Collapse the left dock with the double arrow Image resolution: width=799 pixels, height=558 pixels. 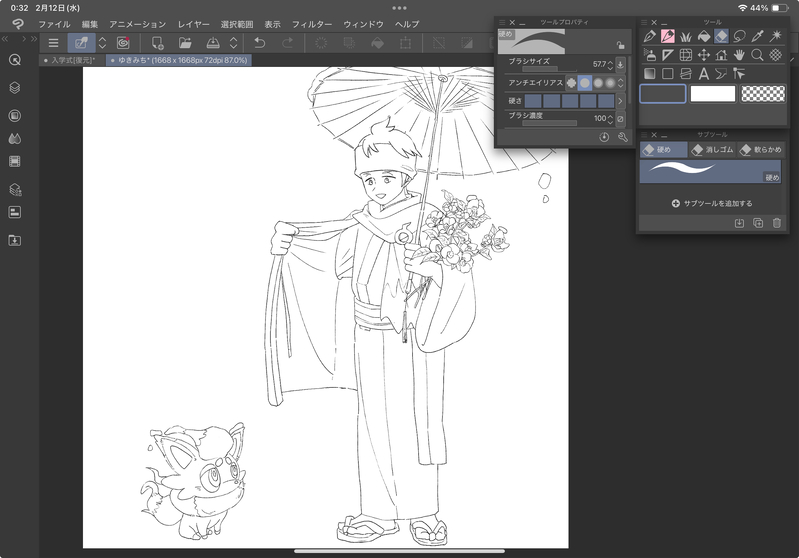pos(5,39)
